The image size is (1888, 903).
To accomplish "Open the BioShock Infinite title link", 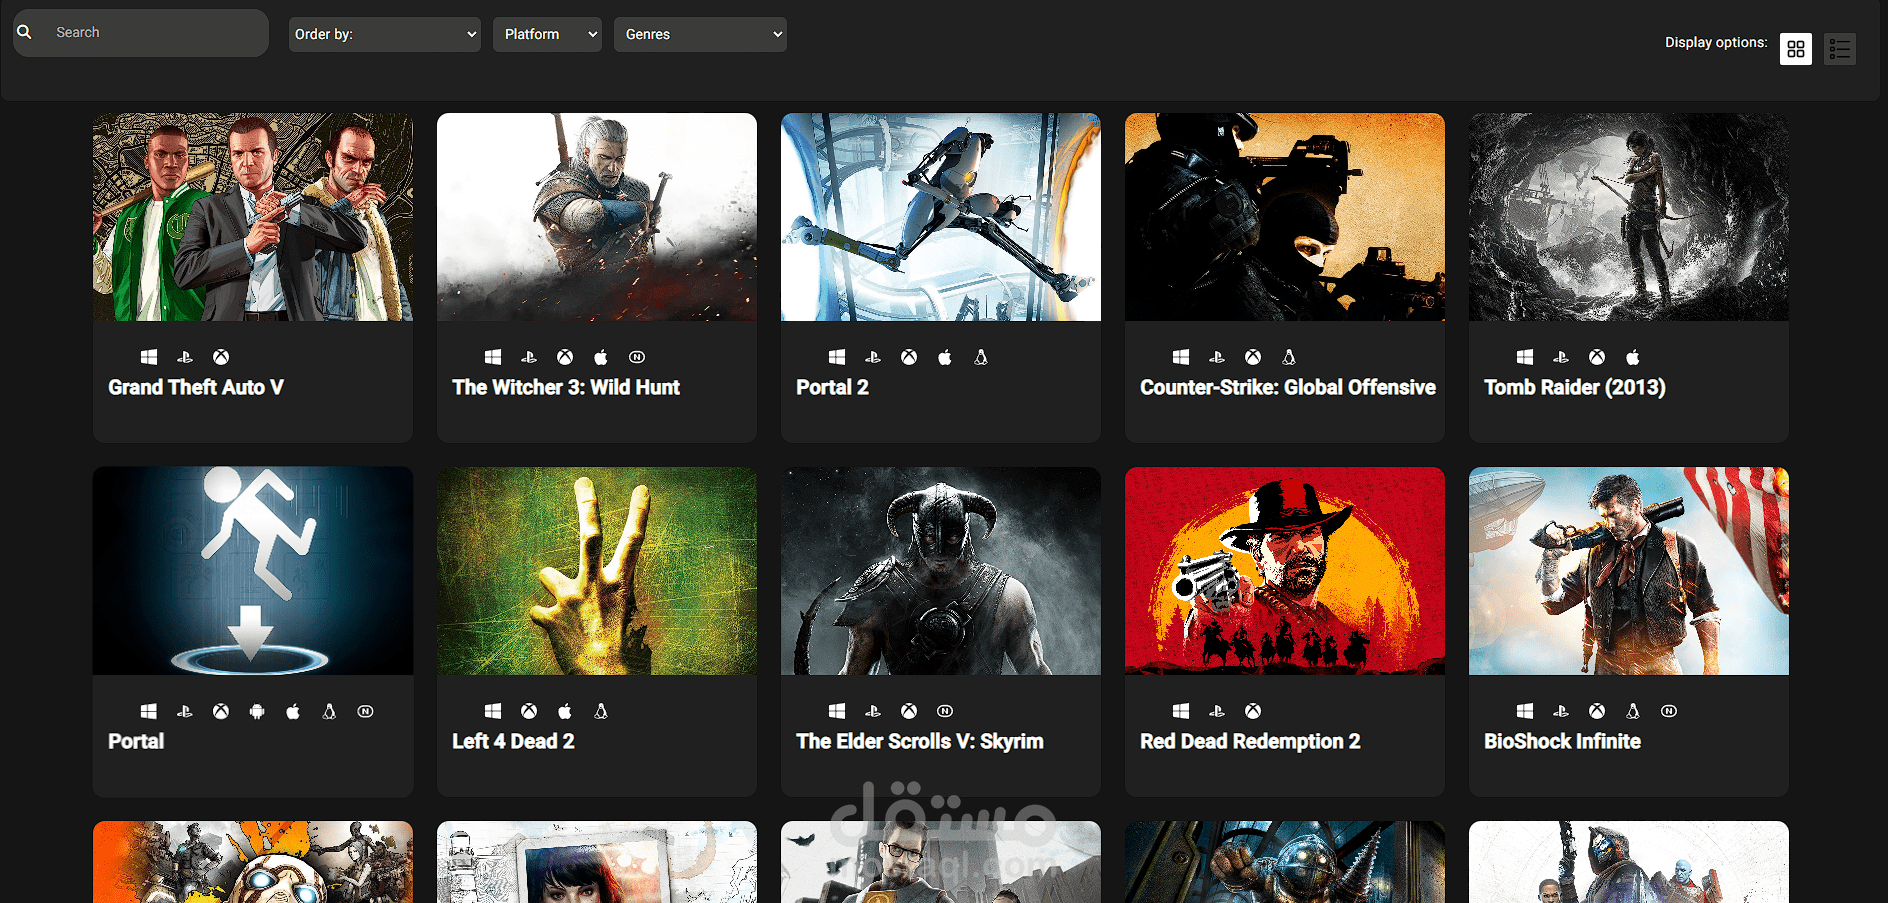I will [x=1562, y=741].
